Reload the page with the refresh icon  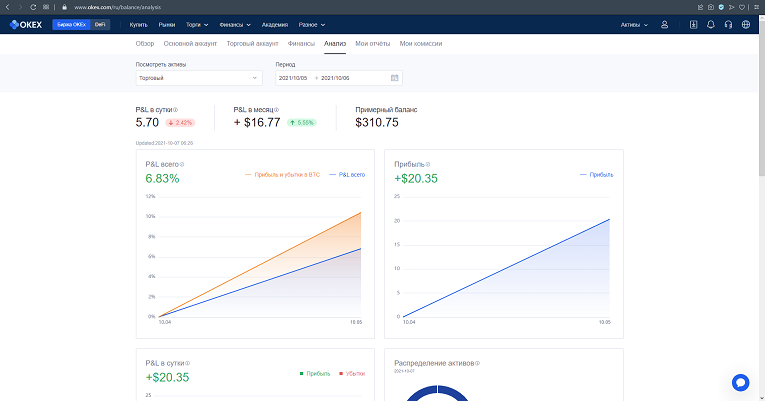point(33,7)
